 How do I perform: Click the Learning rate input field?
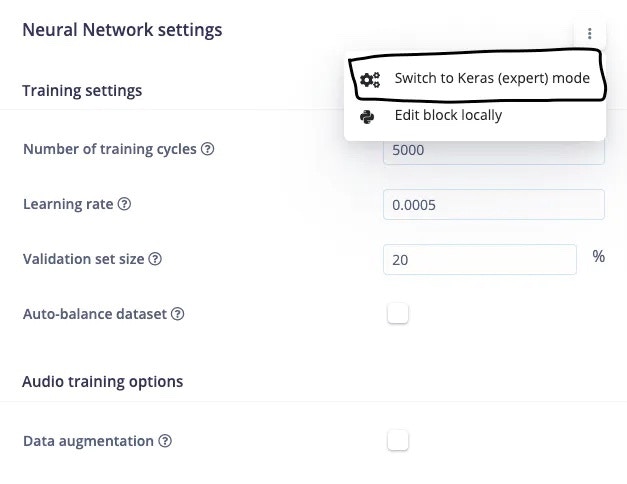493,204
